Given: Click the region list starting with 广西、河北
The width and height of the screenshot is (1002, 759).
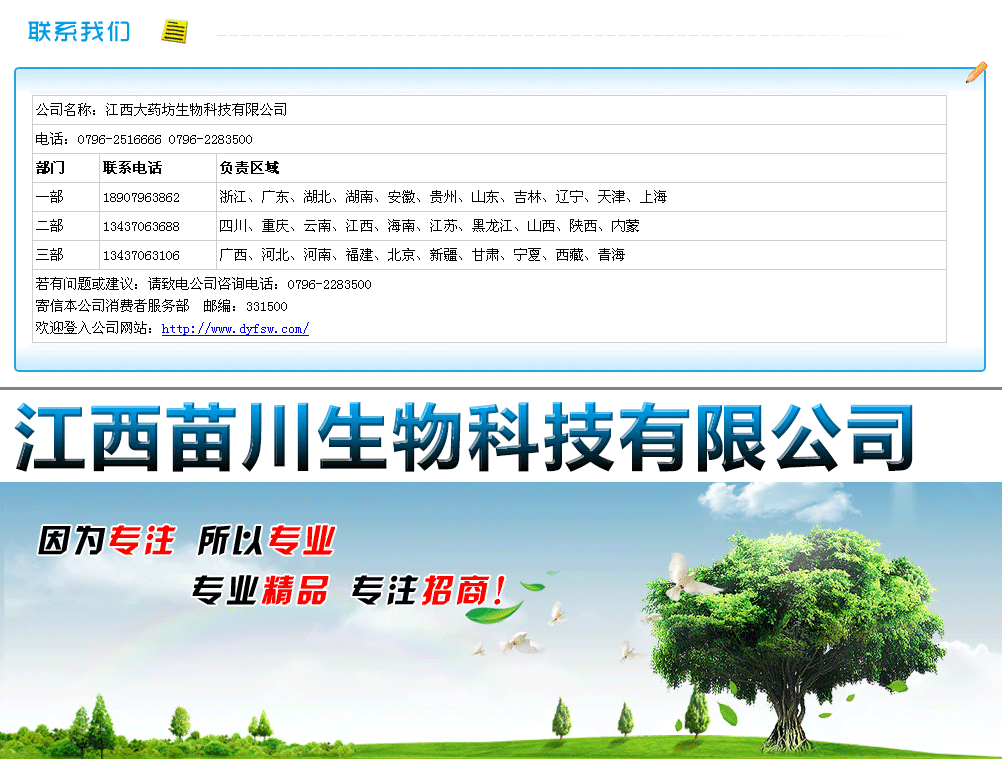Looking at the screenshot, I should (x=422, y=255).
